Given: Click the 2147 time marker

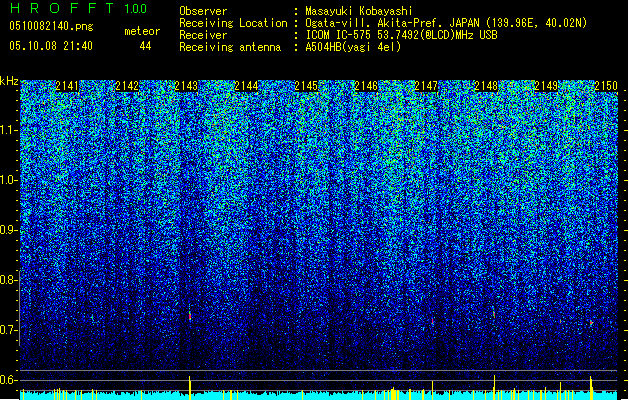Looking at the screenshot, I should tap(426, 86).
